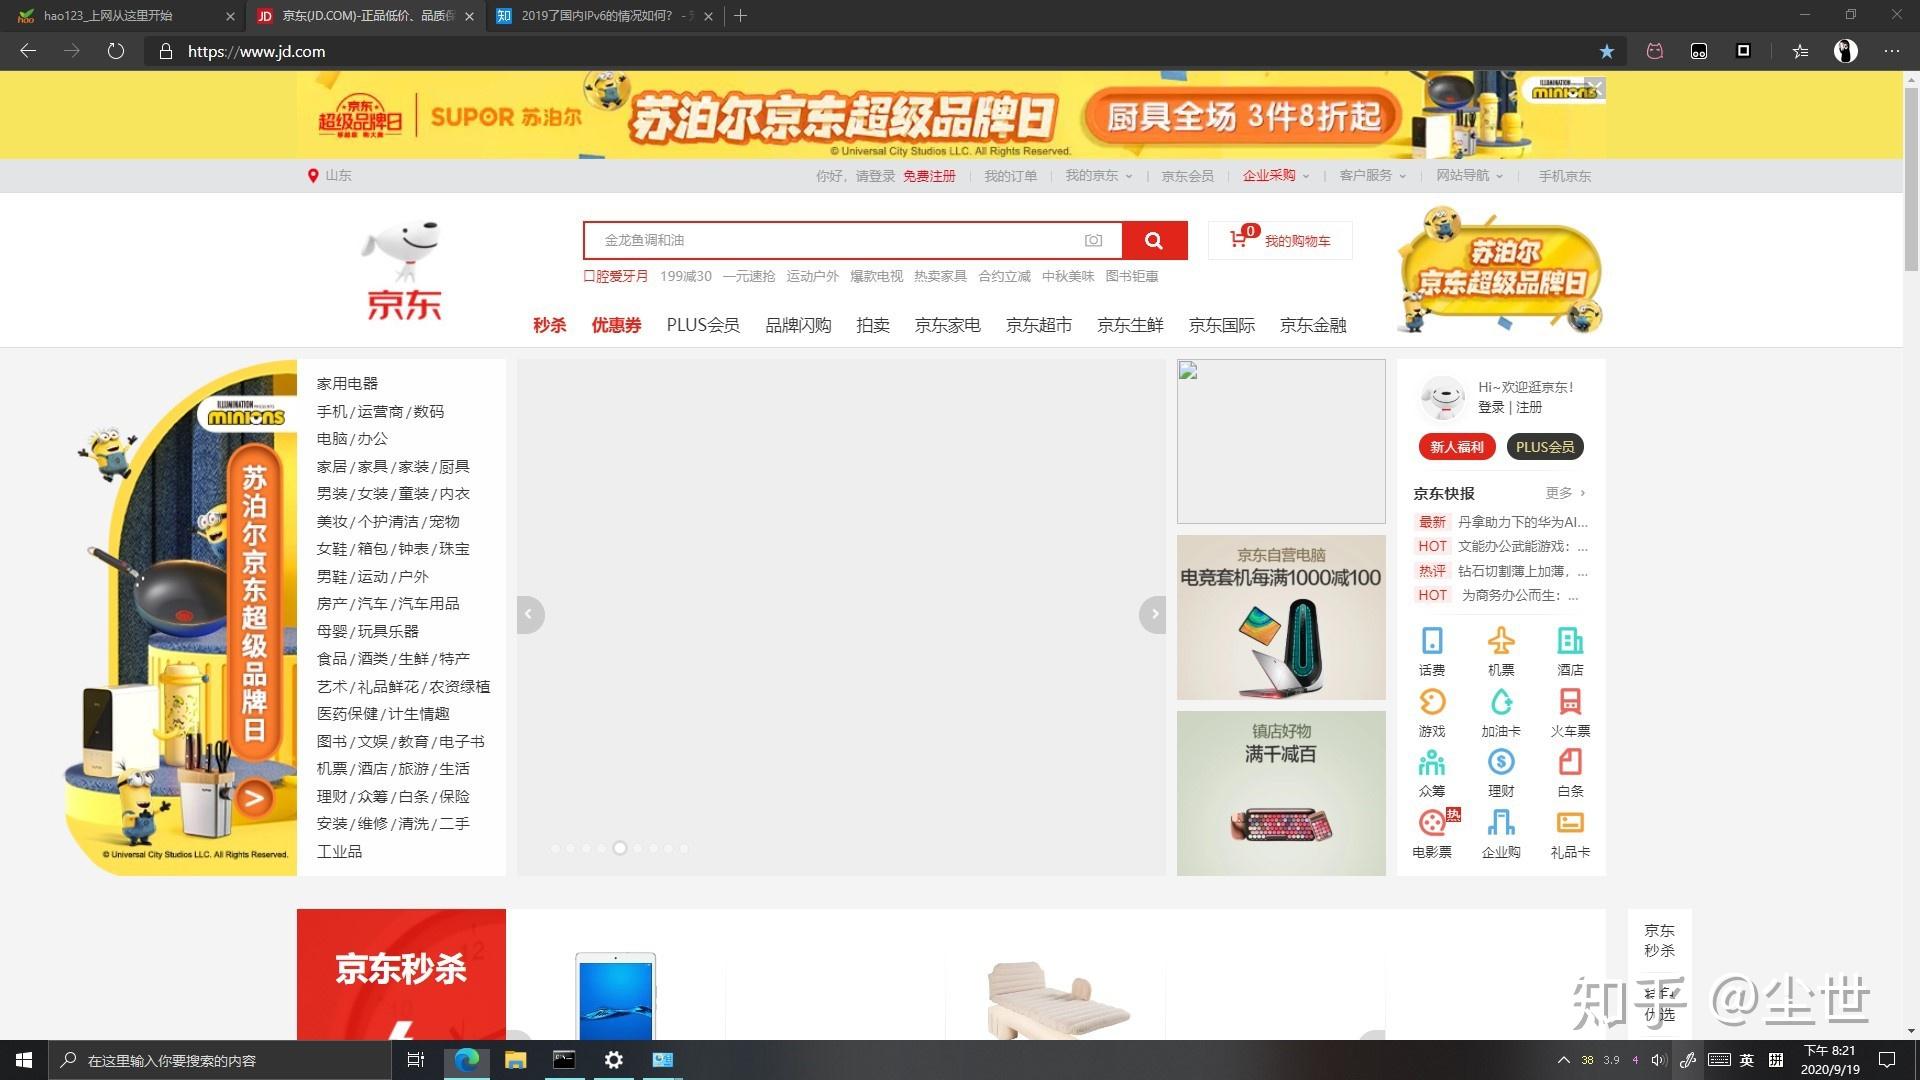Open the 话费 phone recharge icon

(x=1431, y=641)
